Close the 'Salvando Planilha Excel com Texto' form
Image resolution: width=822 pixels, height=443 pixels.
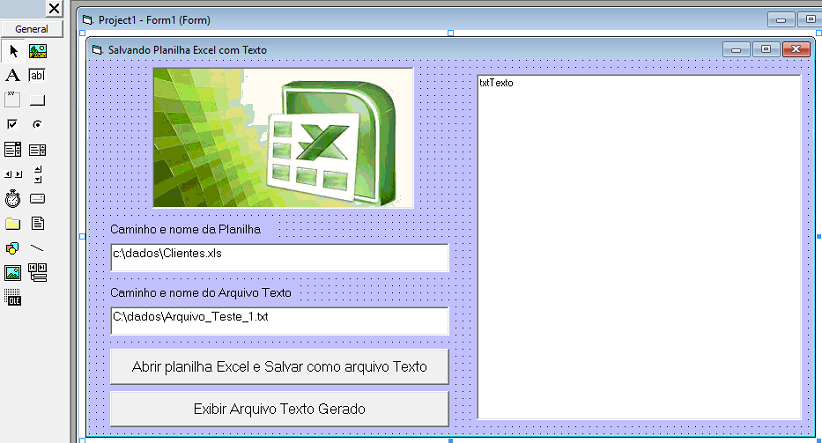click(796, 49)
